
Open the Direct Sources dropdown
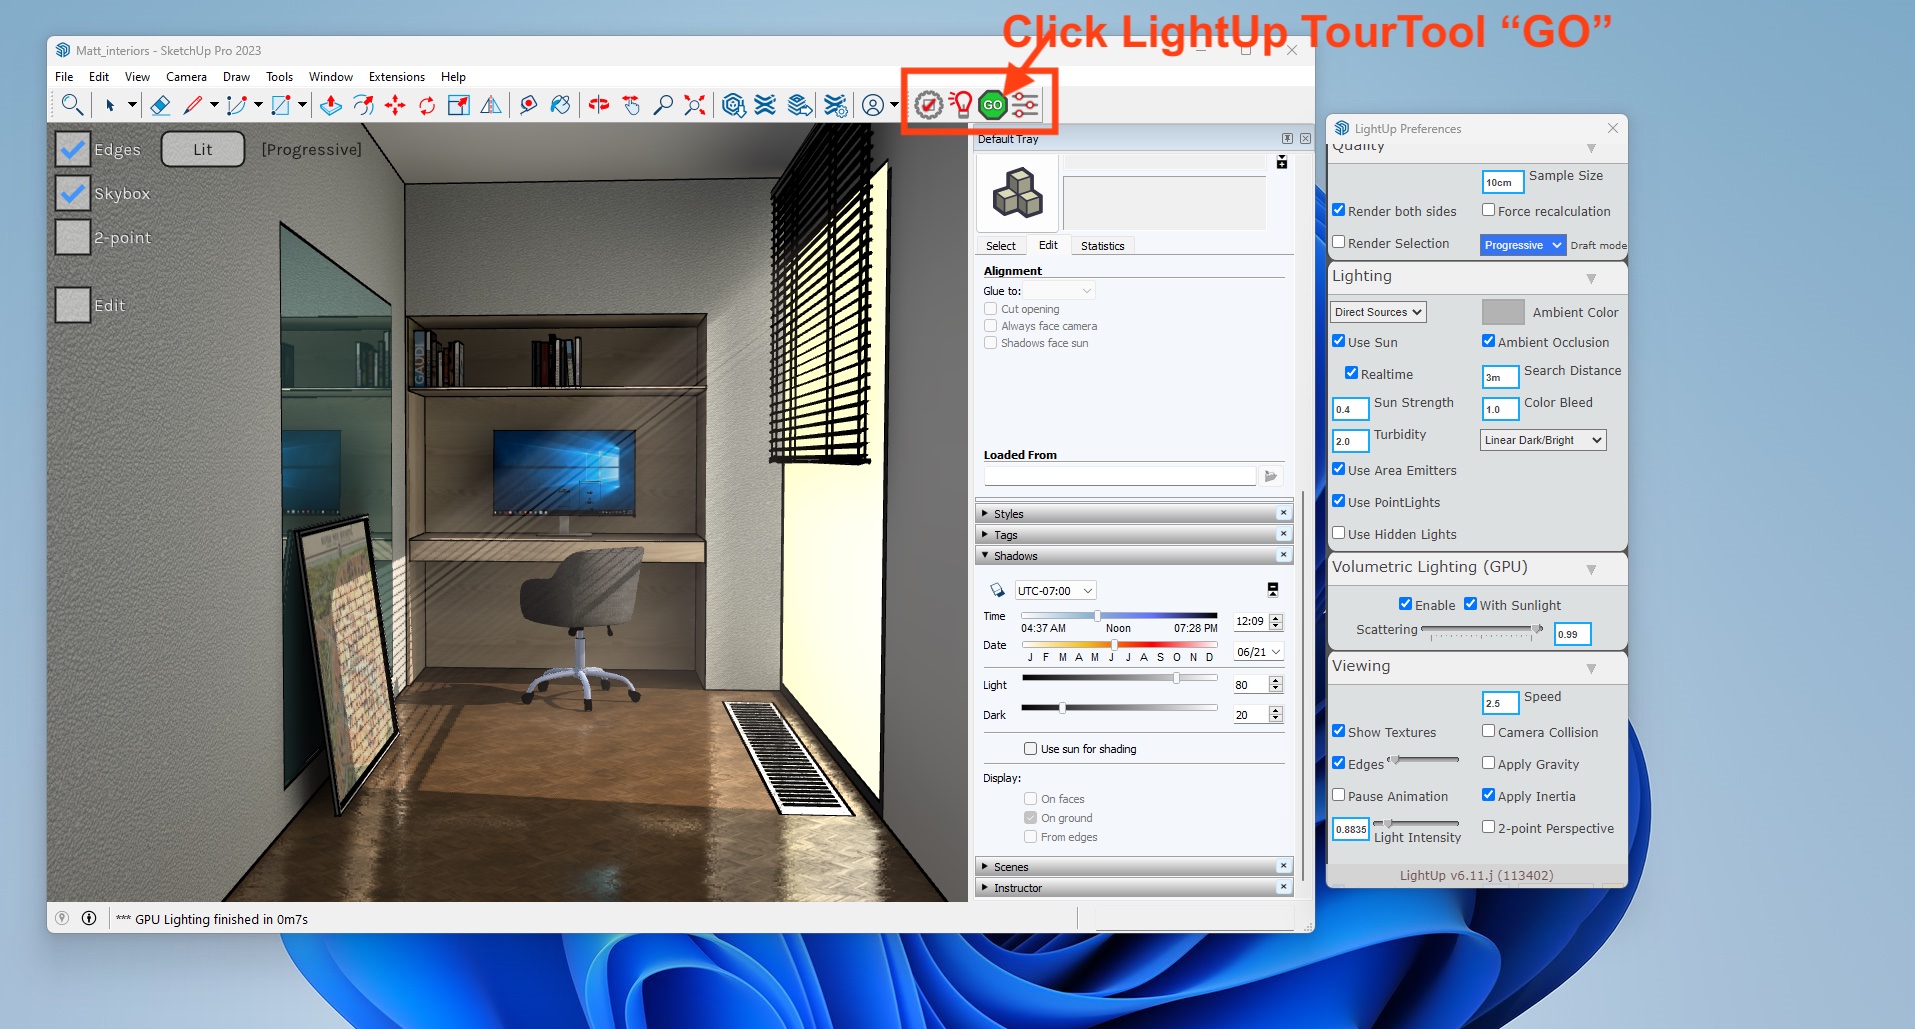(x=1377, y=312)
